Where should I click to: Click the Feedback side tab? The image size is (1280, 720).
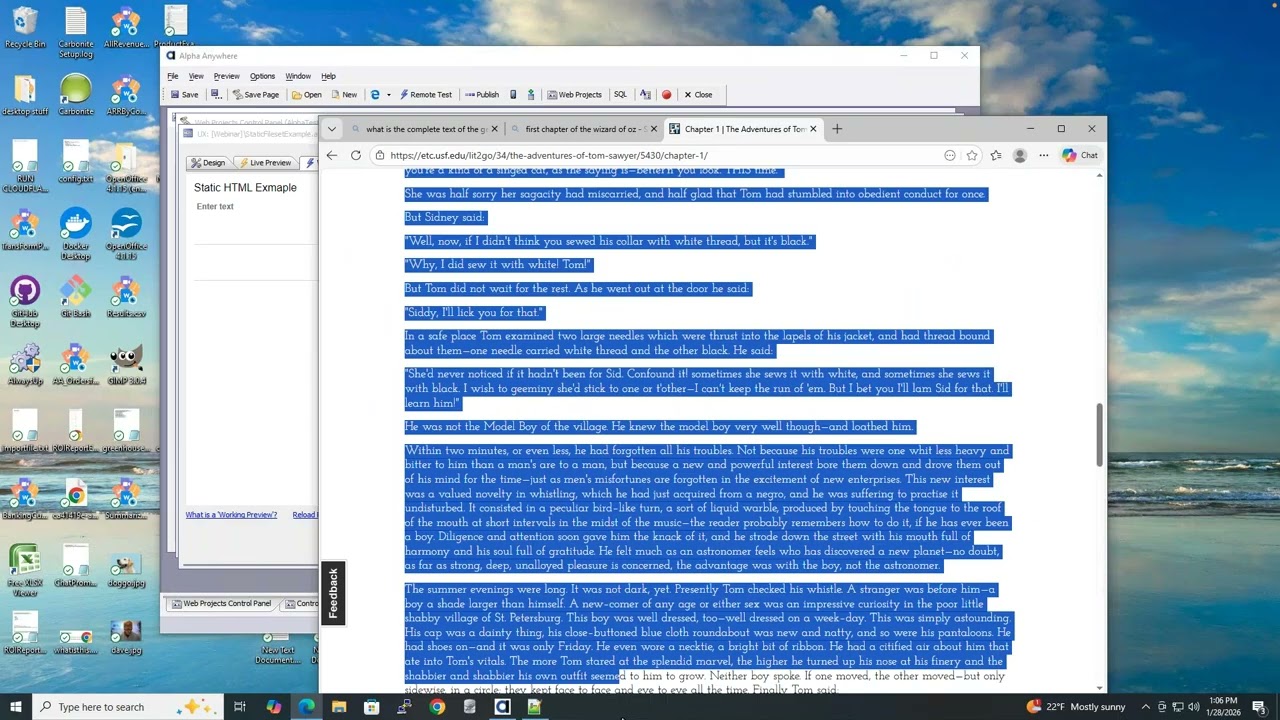point(334,592)
